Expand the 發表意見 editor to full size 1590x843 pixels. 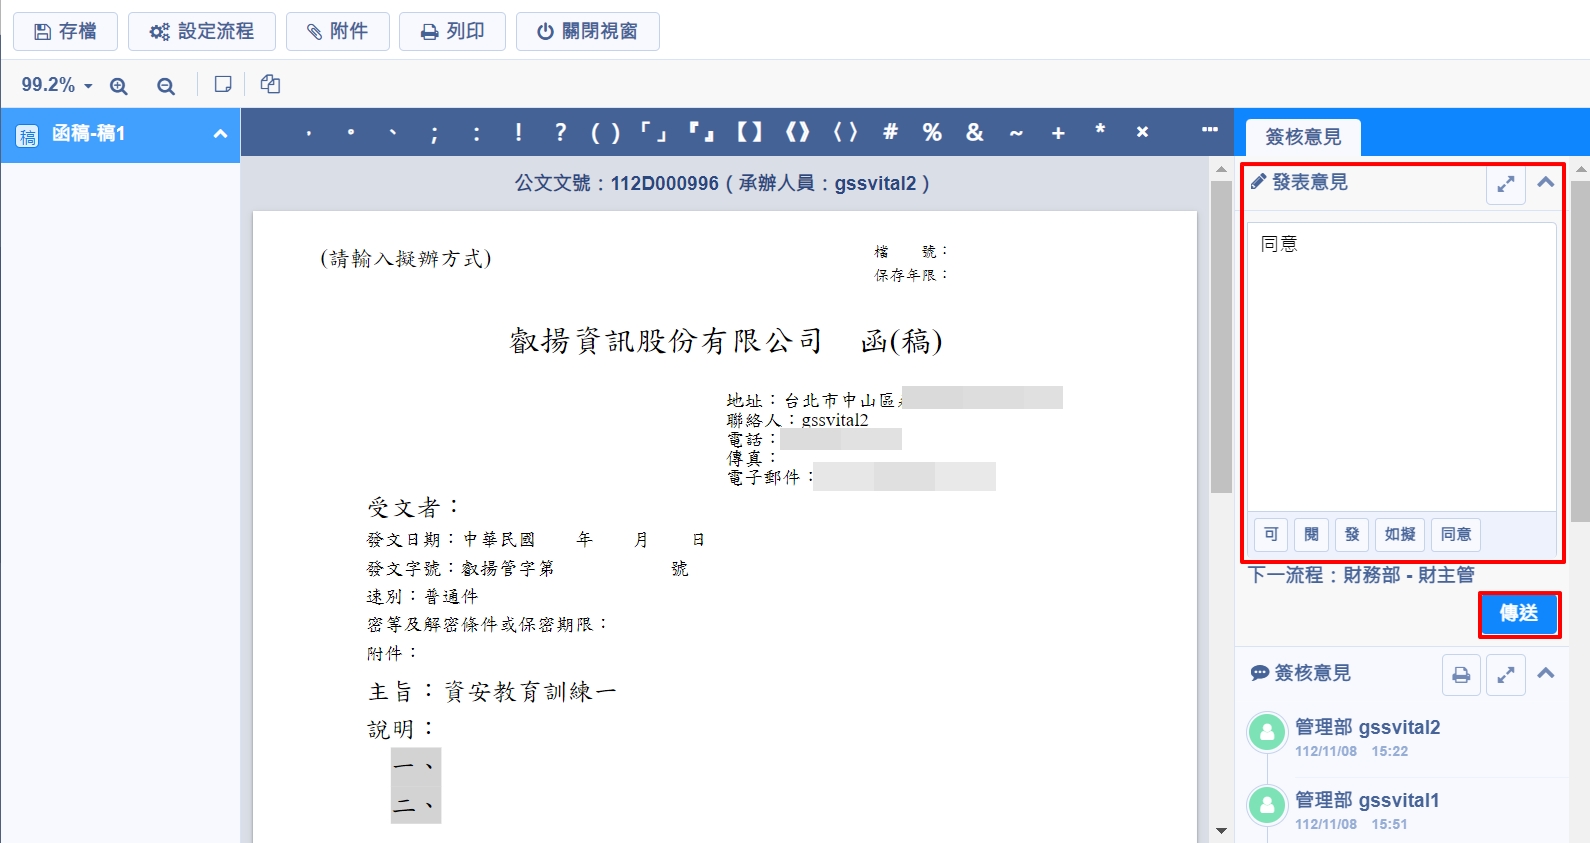[1505, 184]
